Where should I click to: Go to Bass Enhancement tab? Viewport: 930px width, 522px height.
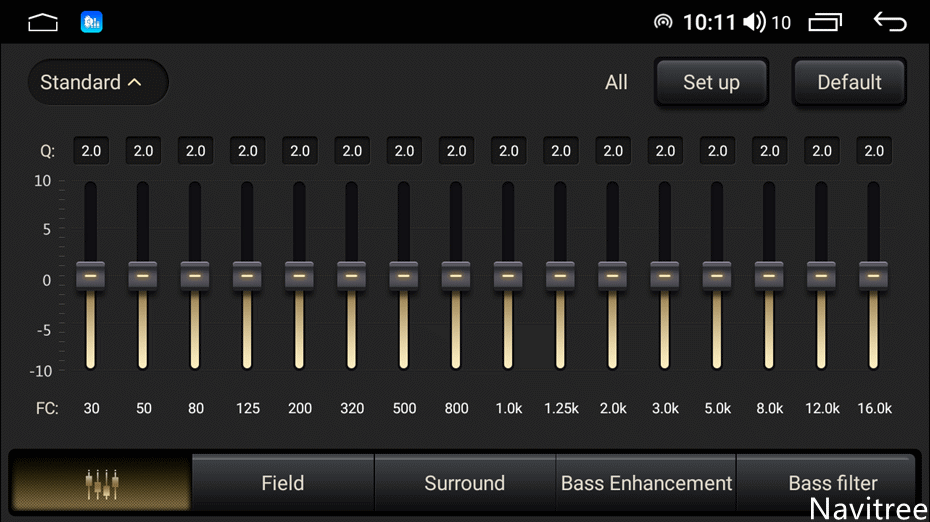click(x=646, y=483)
